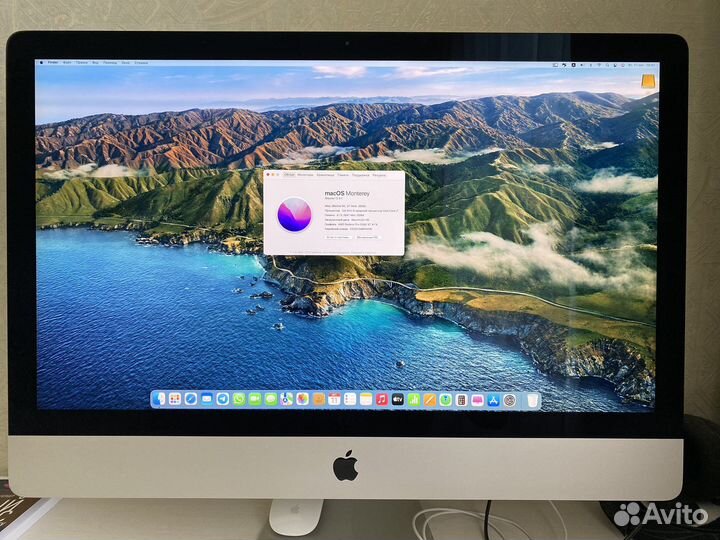Switch to the Ресурсы tab in About This Mac
Screen dimensions: 720x540
379,175
